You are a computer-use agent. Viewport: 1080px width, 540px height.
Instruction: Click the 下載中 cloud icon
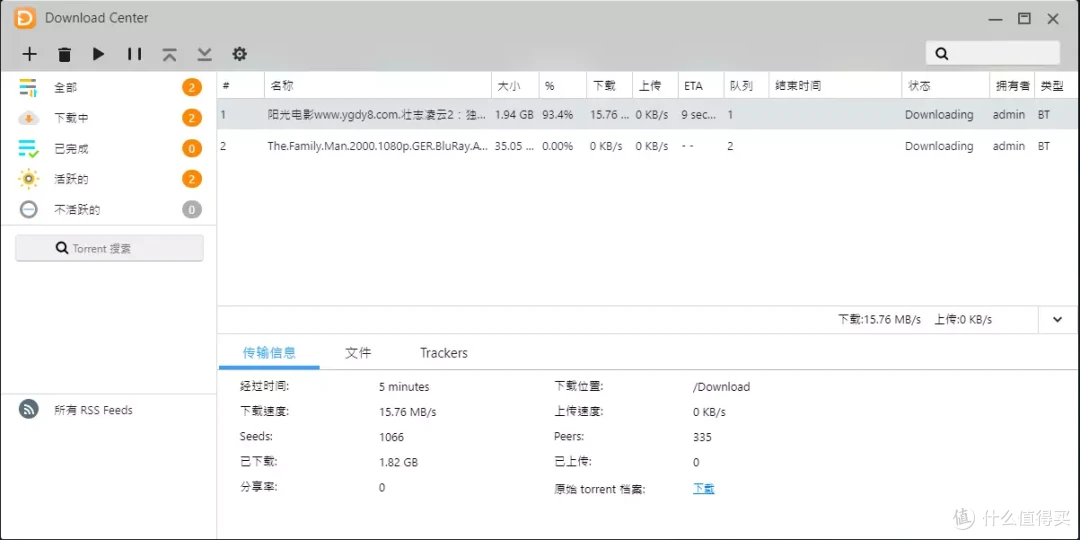coord(28,118)
